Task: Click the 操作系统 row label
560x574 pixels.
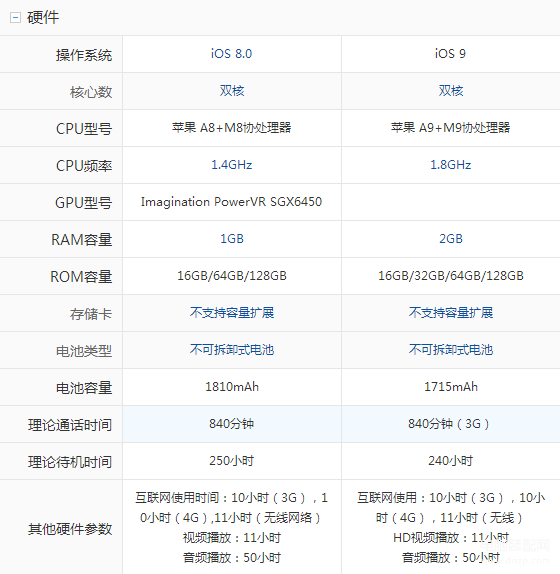Action: [84, 55]
